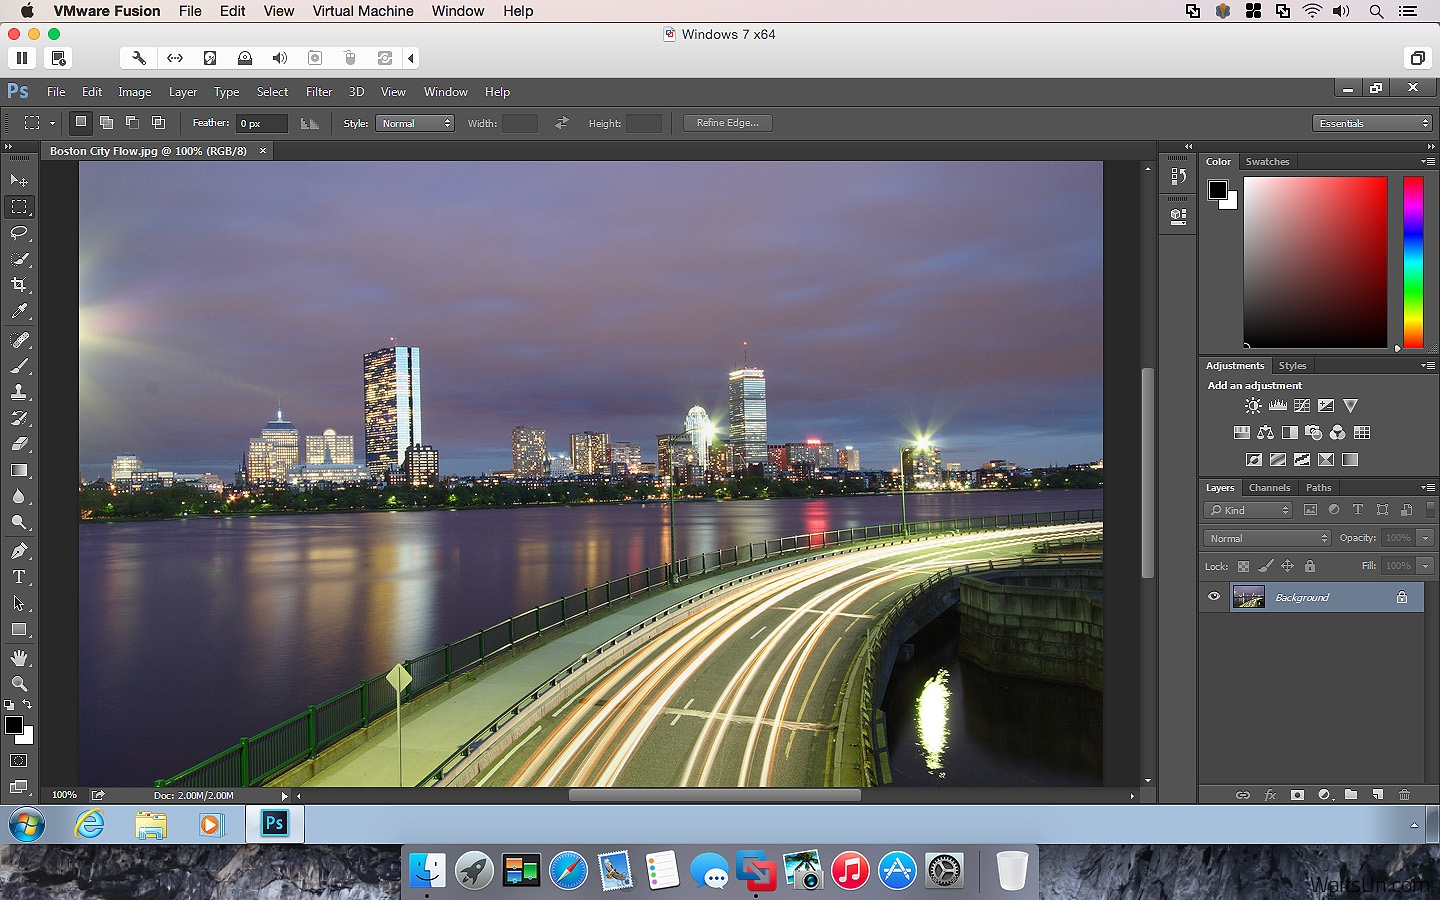Open the Filter menu
The image size is (1440, 900).
(x=319, y=92)
